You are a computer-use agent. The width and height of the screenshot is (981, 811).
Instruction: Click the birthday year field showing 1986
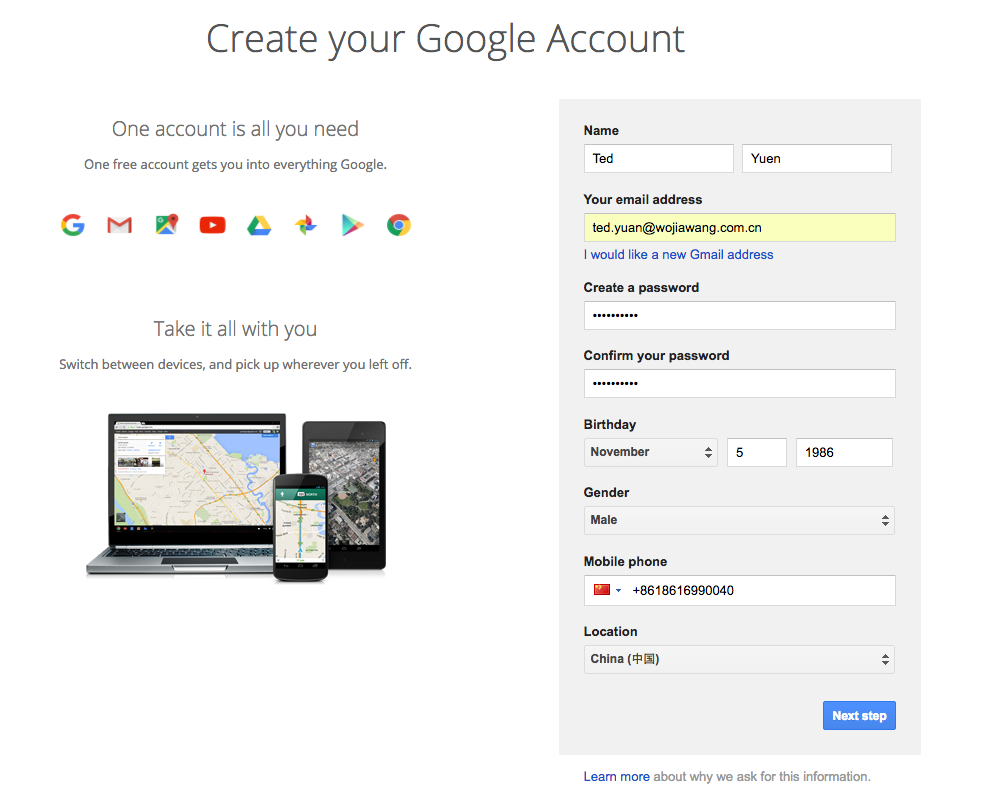coord(844,452)
